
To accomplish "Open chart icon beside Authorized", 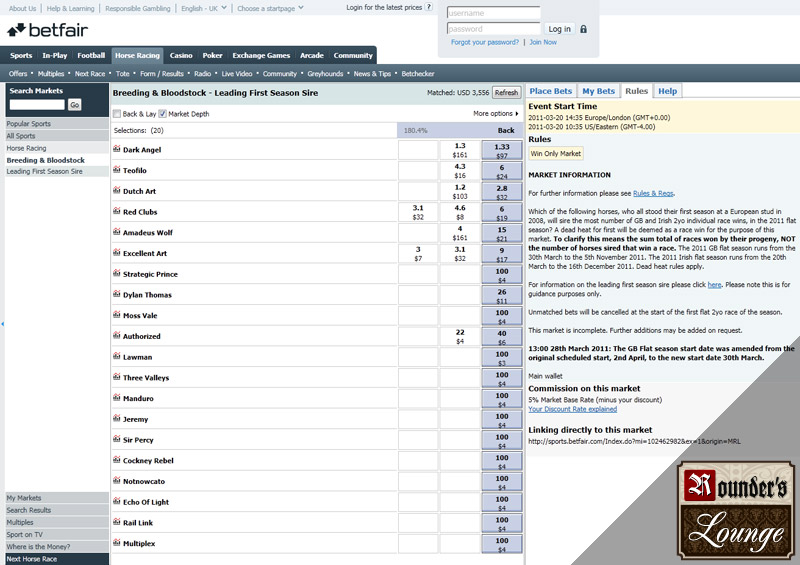I will tap(116, 335).
